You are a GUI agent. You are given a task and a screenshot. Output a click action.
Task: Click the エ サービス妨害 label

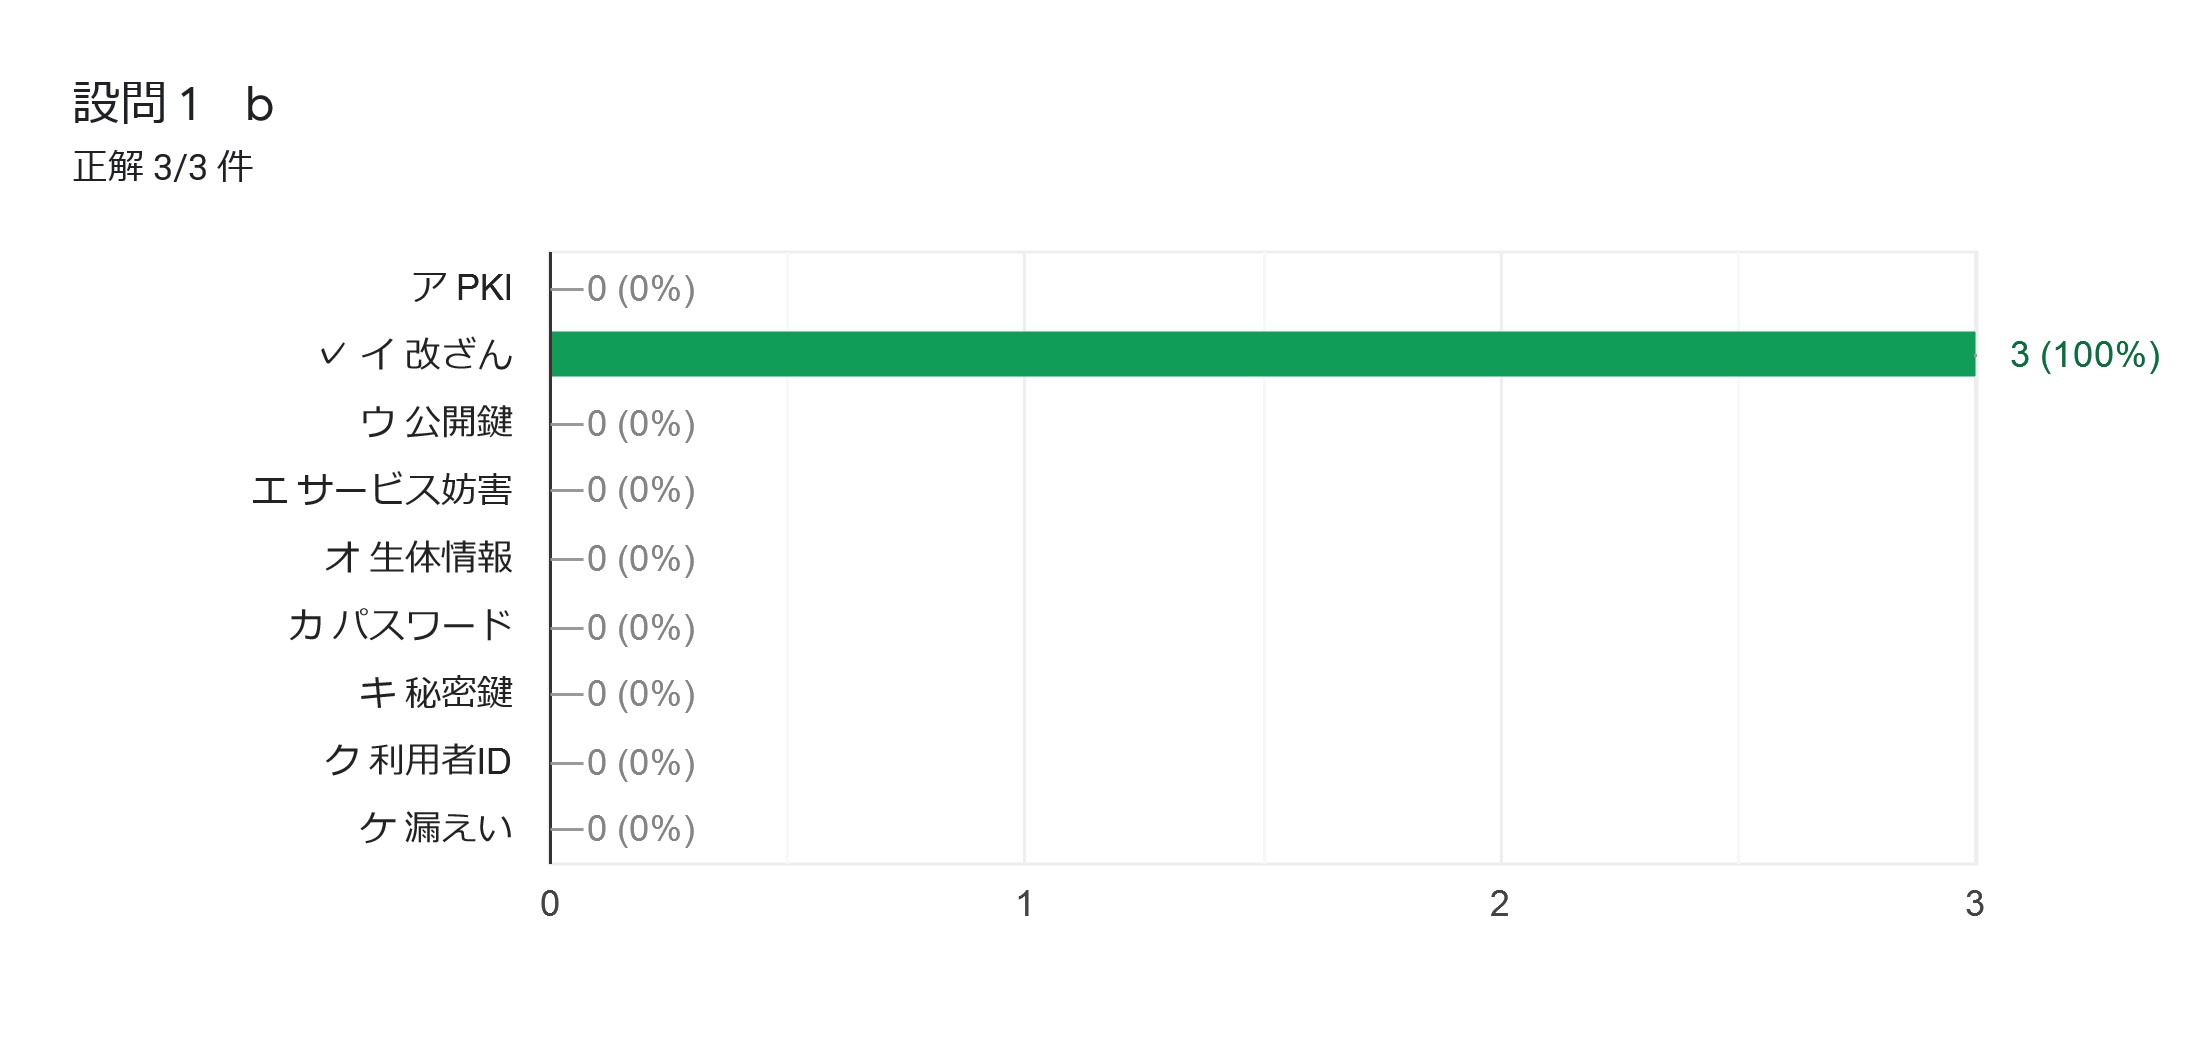382,490
